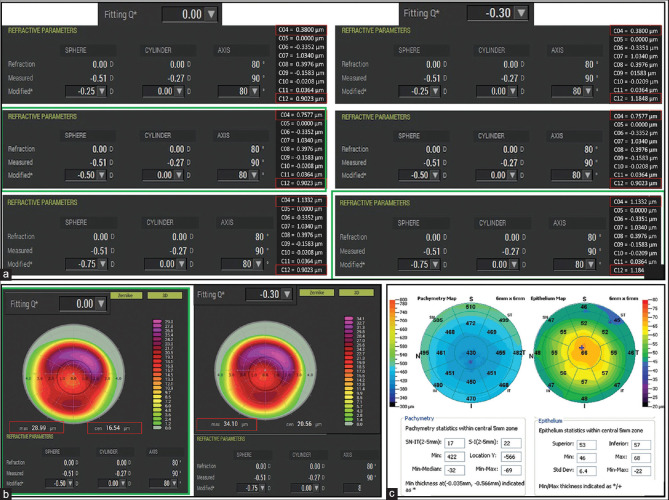Viewport: 669px width, 500px height.
Task: Click the blue plus marker on the Epithelium Map
Action: [582, 348]
